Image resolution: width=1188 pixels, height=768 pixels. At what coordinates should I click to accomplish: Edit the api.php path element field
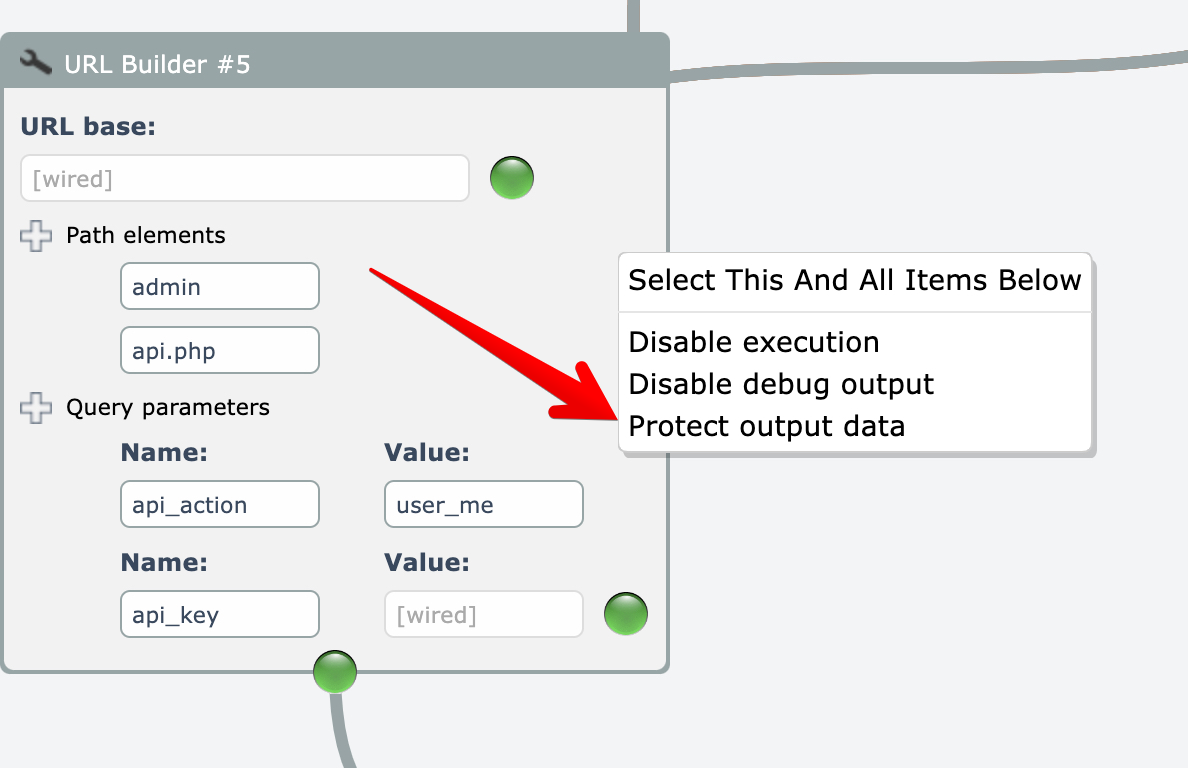[219, 351]
